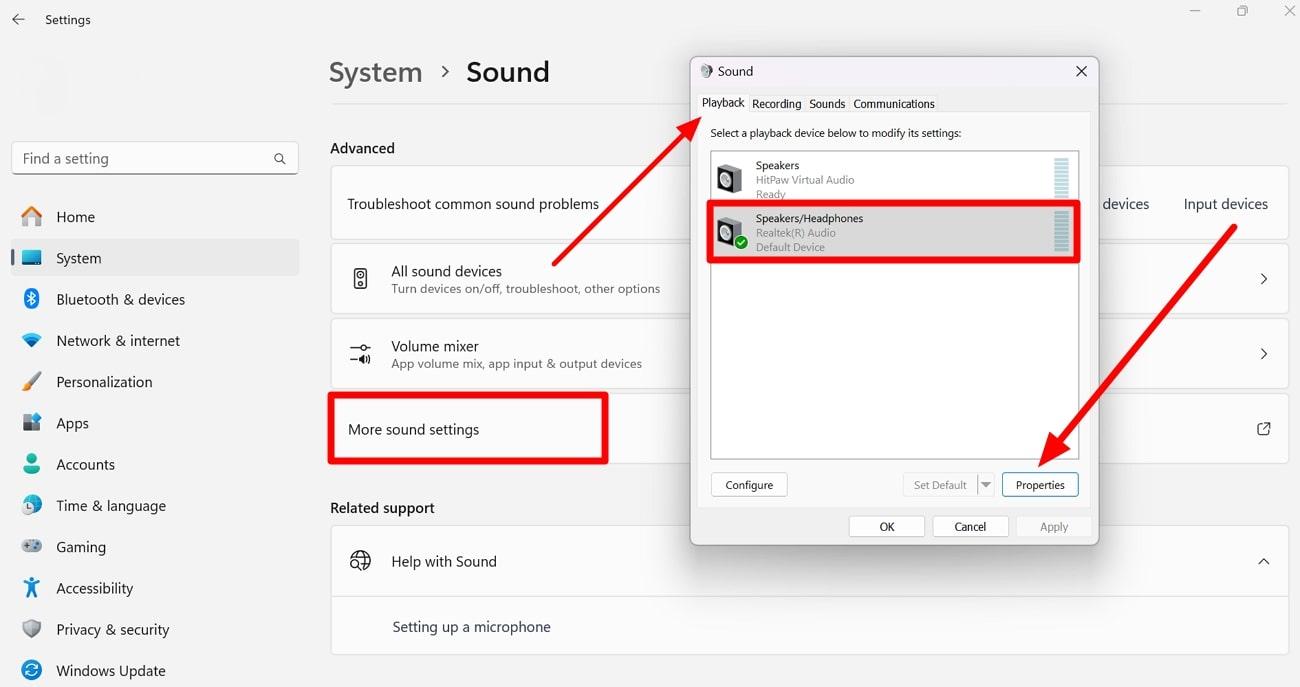Screen dimensions: 1300x687
Task: Open Windows Update from the sidebar icon
Action: [33, 670]
